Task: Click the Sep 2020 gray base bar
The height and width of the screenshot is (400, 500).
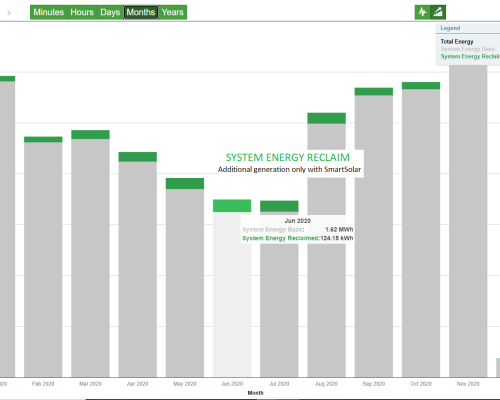Action: point(374,236)
